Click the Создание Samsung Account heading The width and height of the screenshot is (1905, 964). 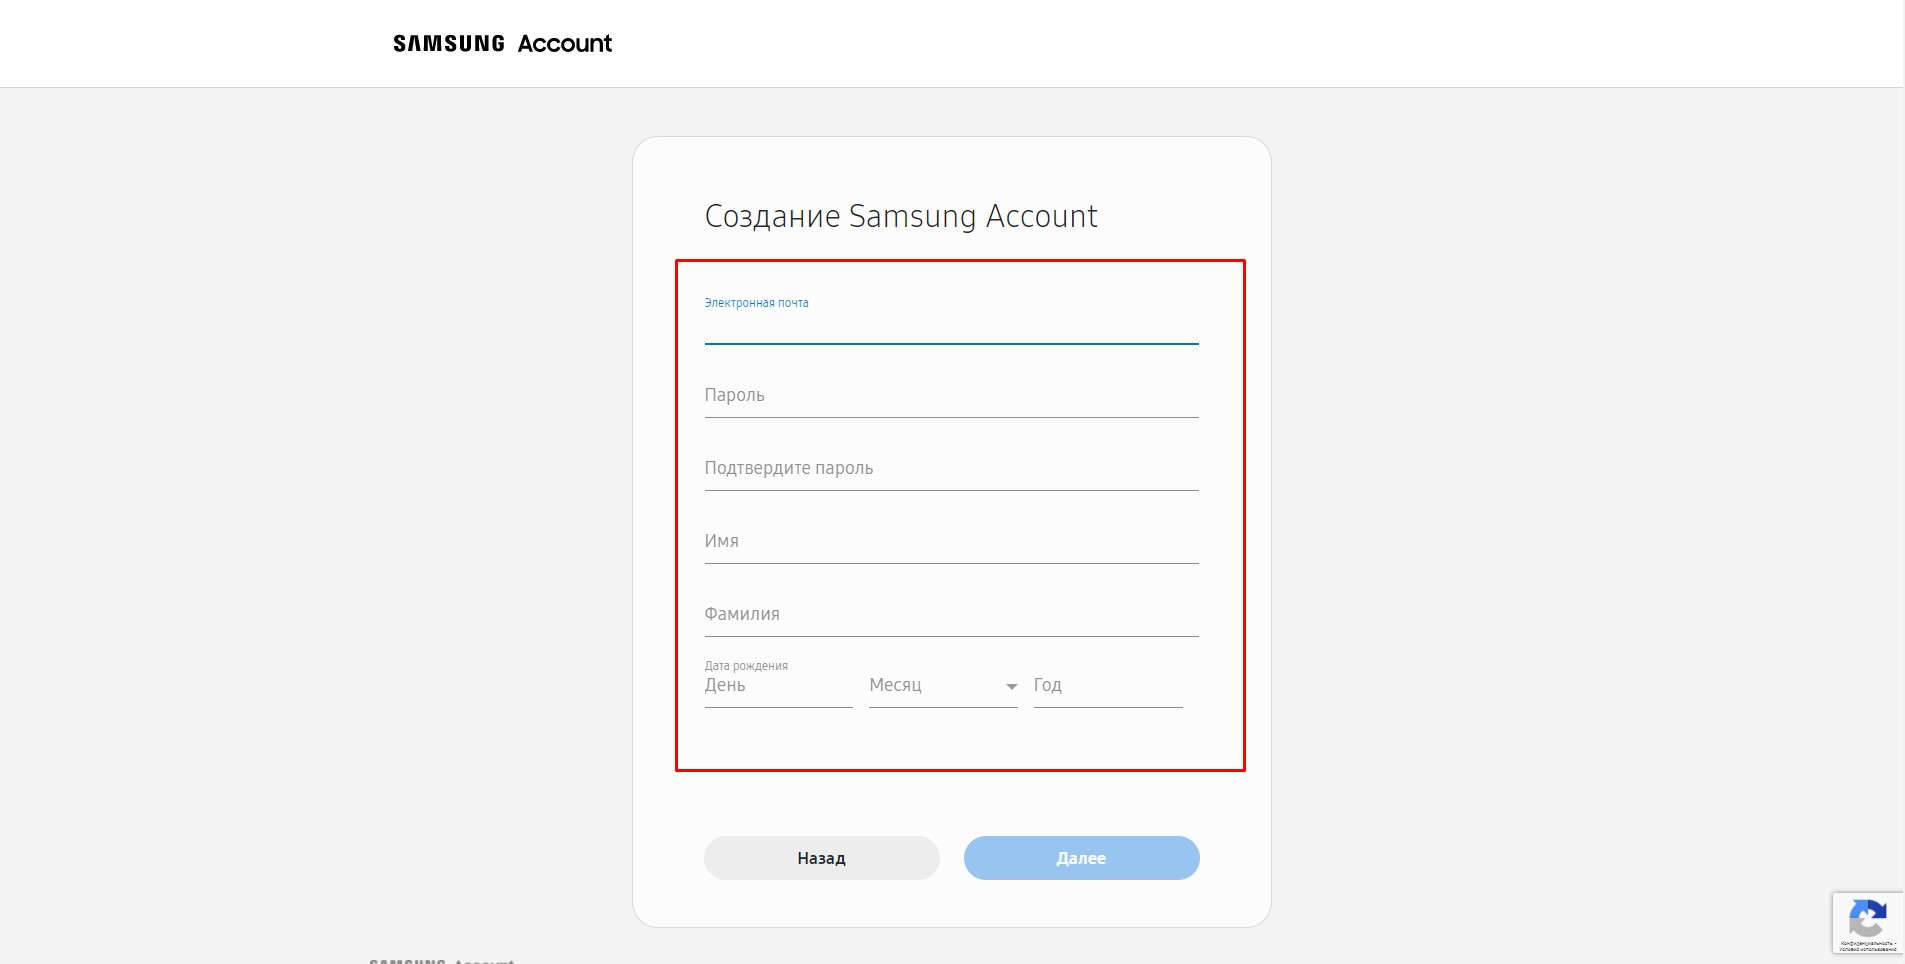pyautogui.click(x=901, y=216)
